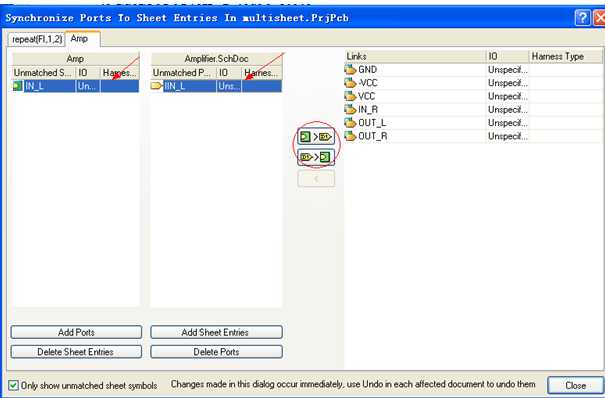Click the Harness Type column header
The width and height of the screenshot is (605, 398).
pyautogui.click(x=566, y=56)
